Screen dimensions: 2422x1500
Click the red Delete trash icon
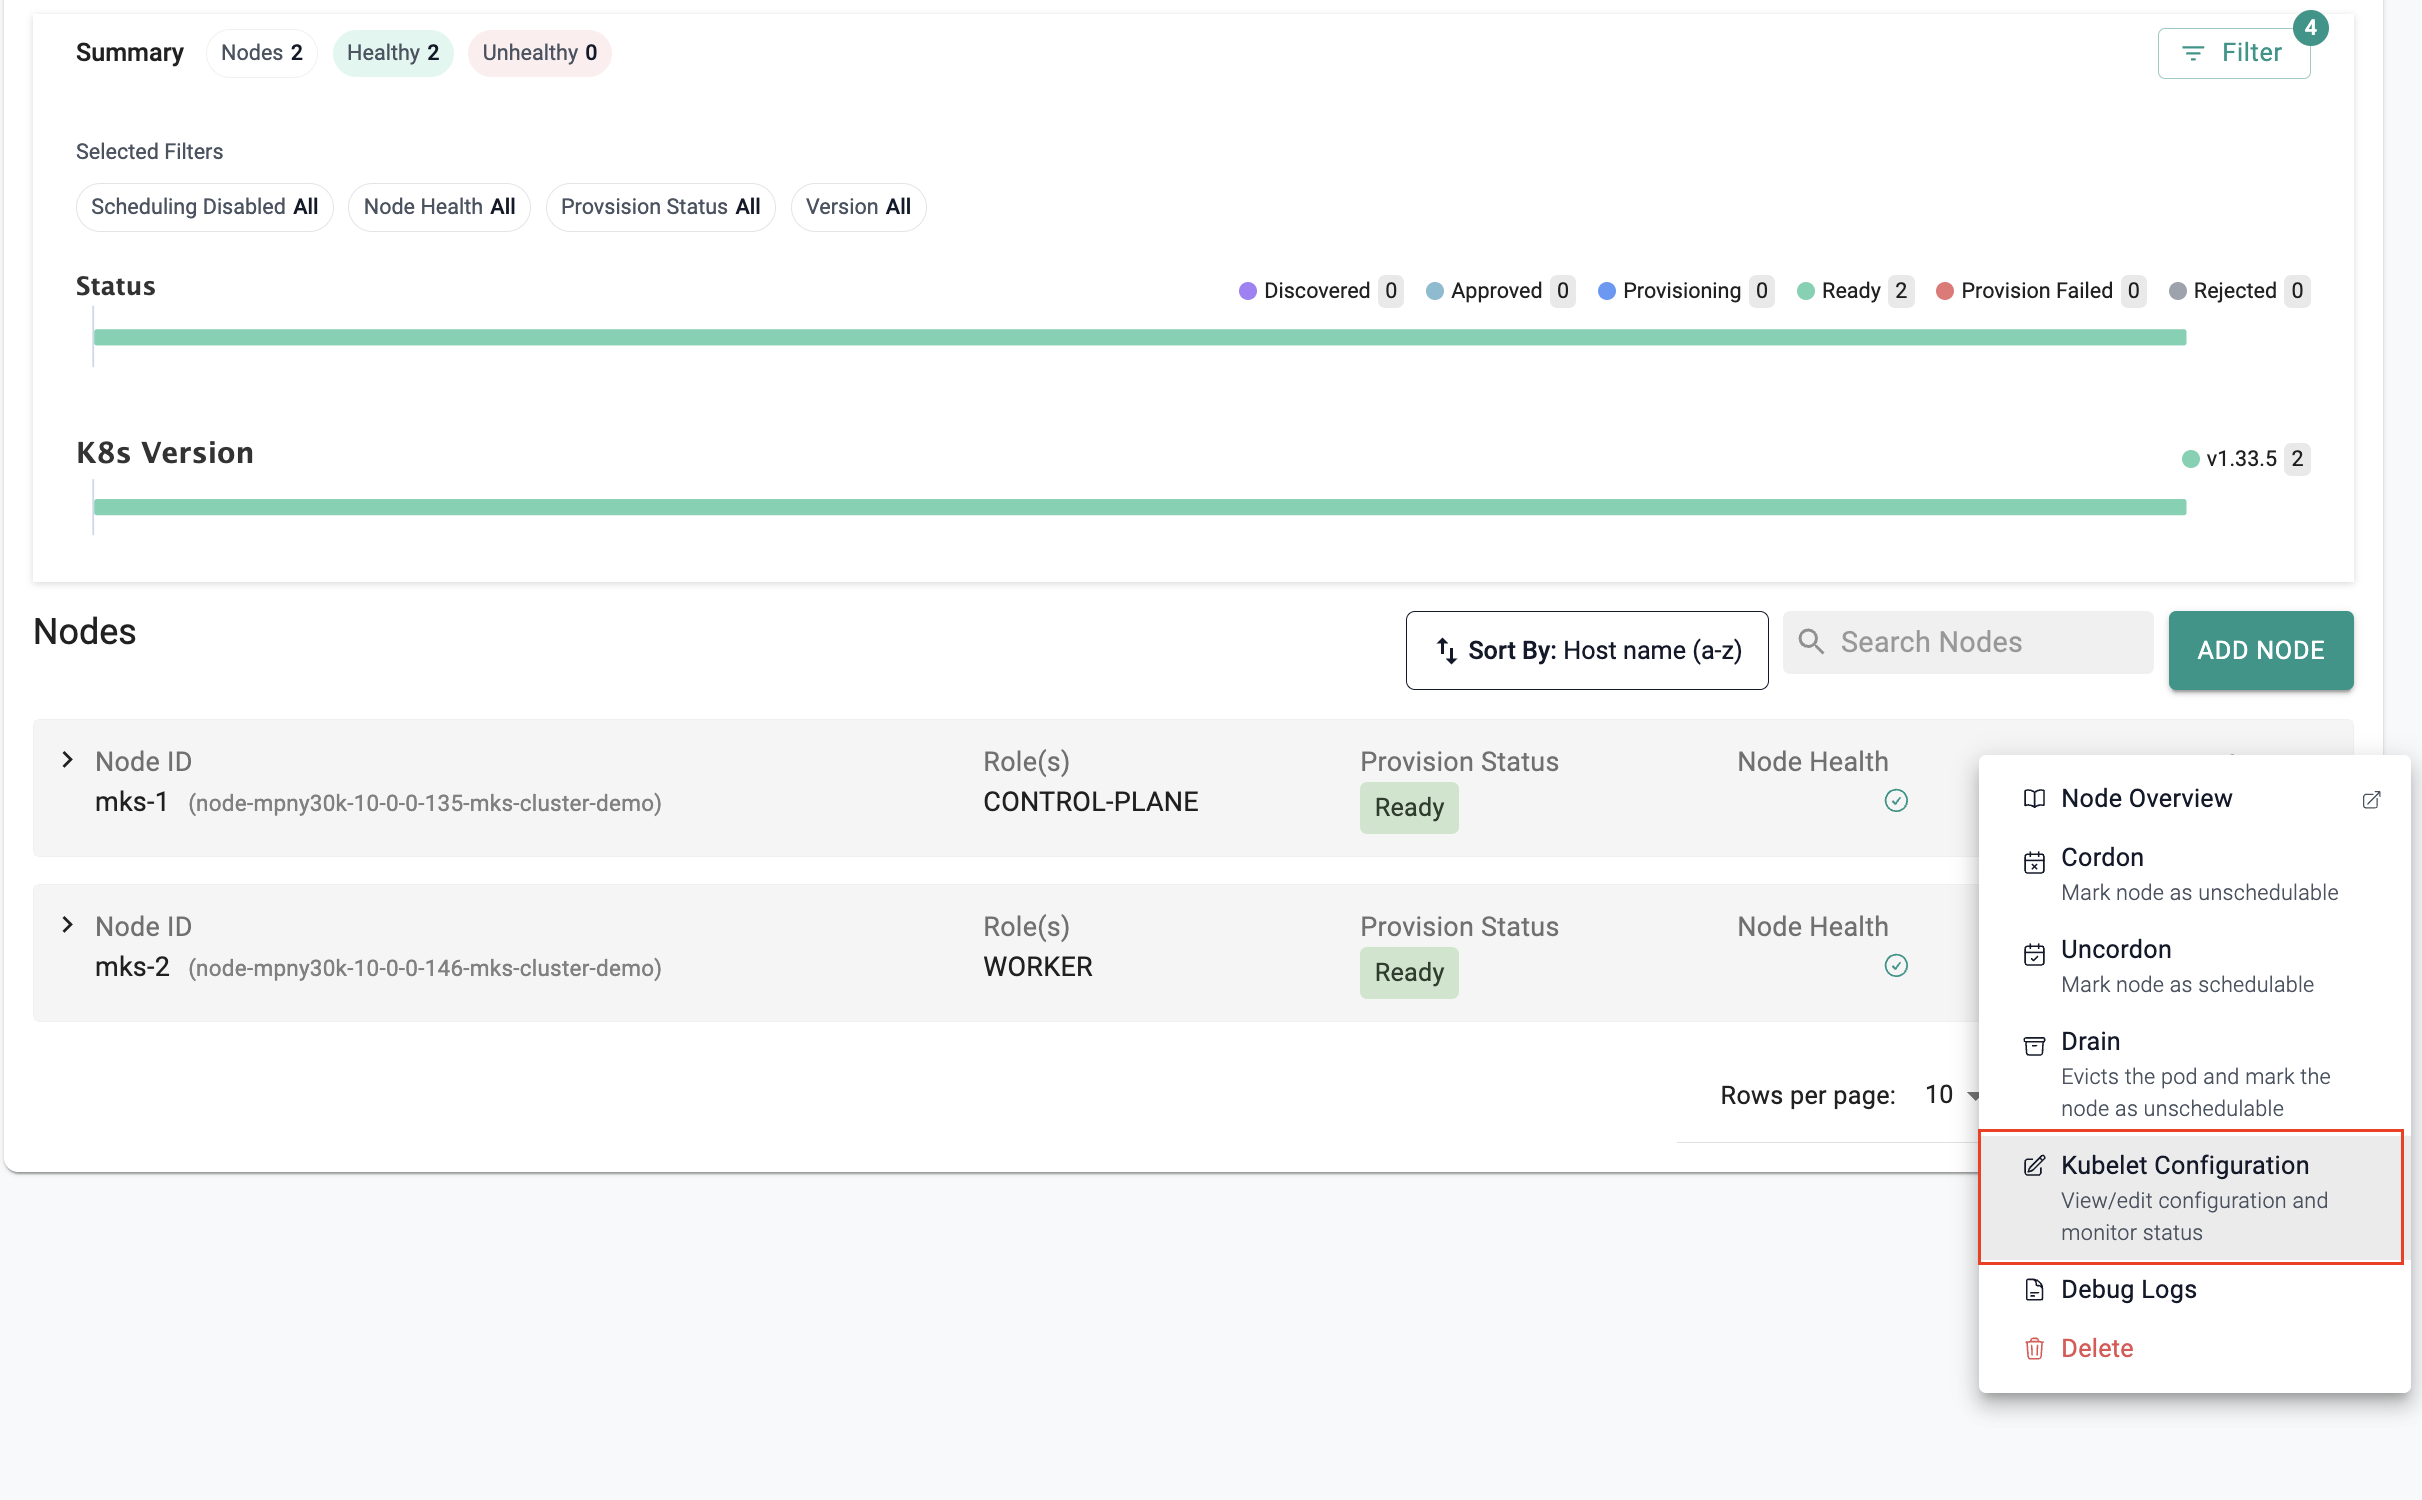point(2034,1349)
